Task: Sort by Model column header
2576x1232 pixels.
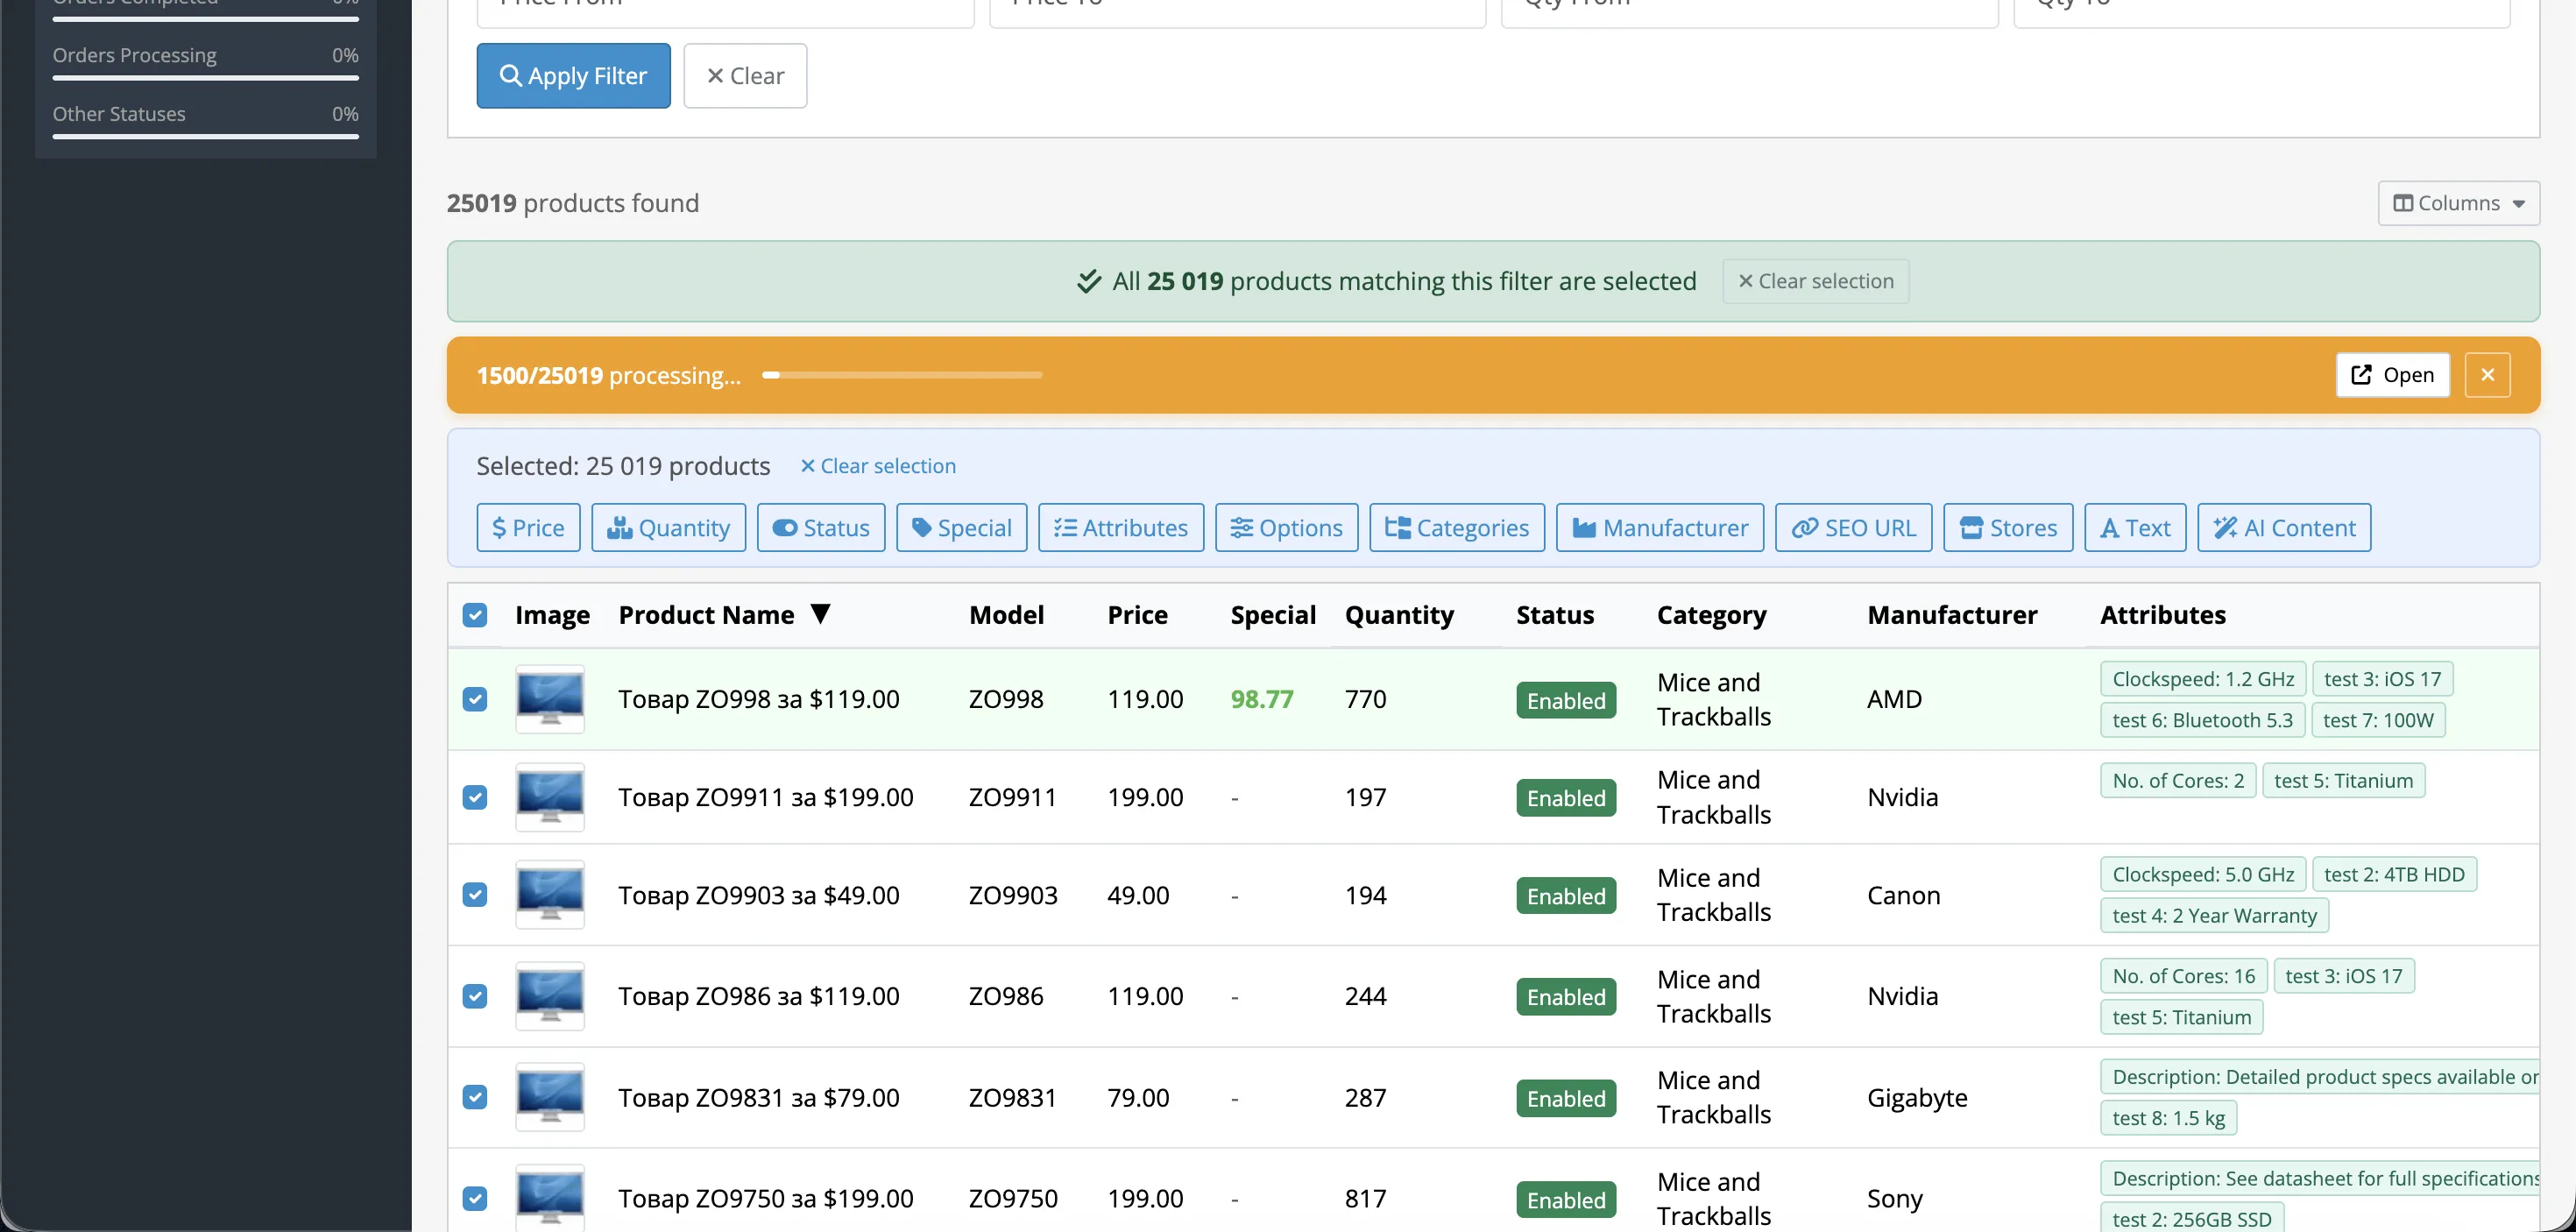Action: (1006, 615)
